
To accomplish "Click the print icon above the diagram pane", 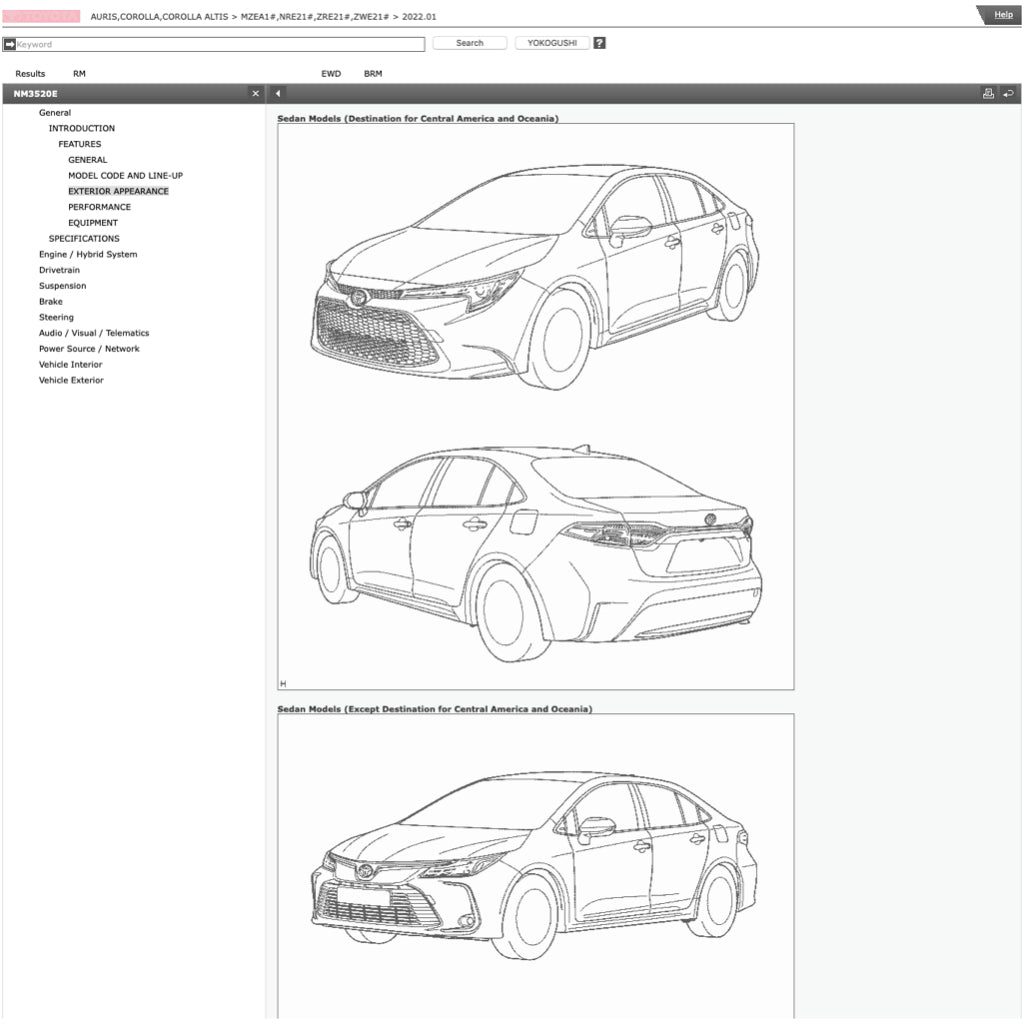I will pyautogui.click(x=989, y=93).
